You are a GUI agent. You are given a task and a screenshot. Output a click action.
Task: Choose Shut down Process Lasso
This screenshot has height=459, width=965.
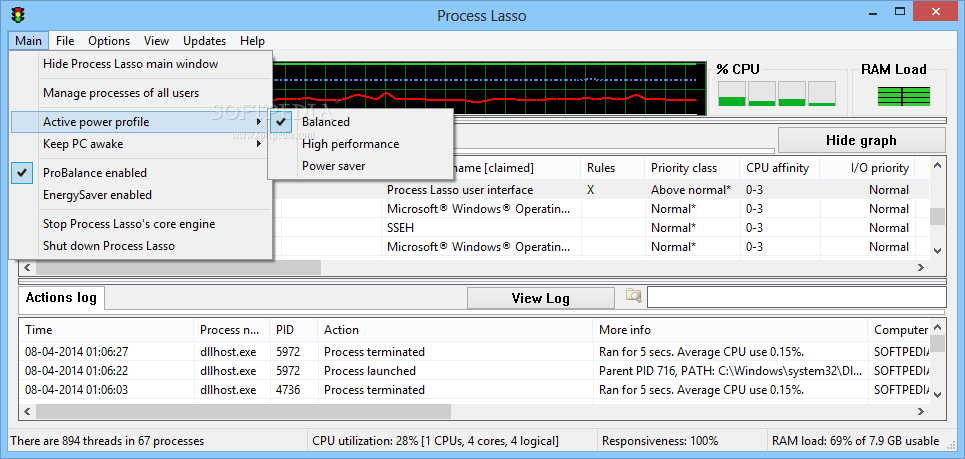pos(142,246)
